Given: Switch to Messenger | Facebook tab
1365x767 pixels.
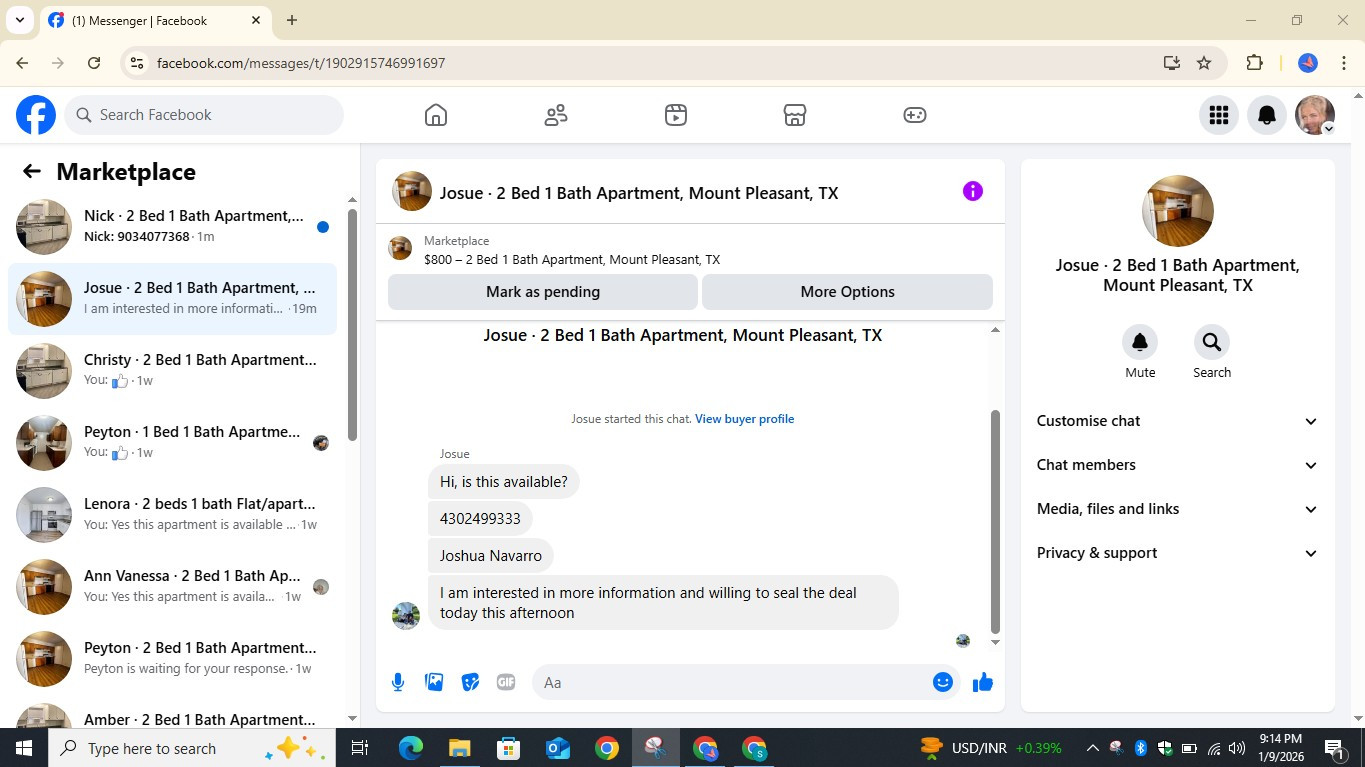Looking at the screenshot, I should pos(154,20).
